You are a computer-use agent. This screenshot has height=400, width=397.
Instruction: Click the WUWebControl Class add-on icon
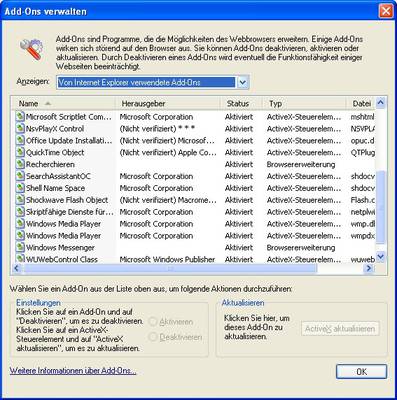pyautogui.click(x=20, y=259)
